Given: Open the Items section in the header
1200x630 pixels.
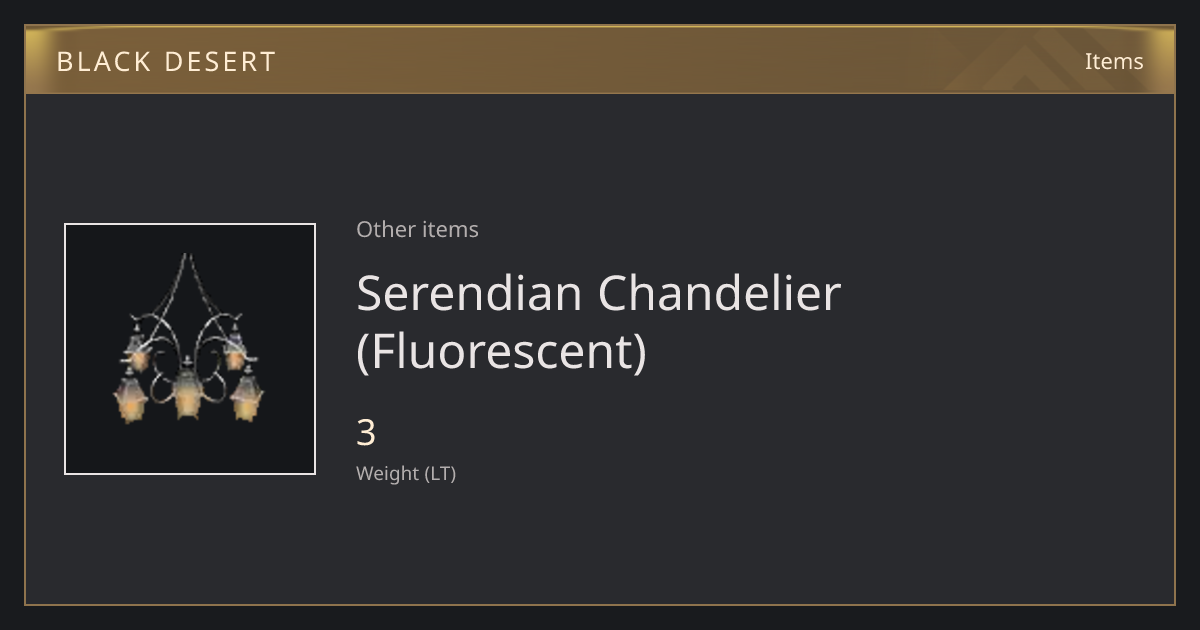Looking at the screenshot, I should tap(1114, 61).
